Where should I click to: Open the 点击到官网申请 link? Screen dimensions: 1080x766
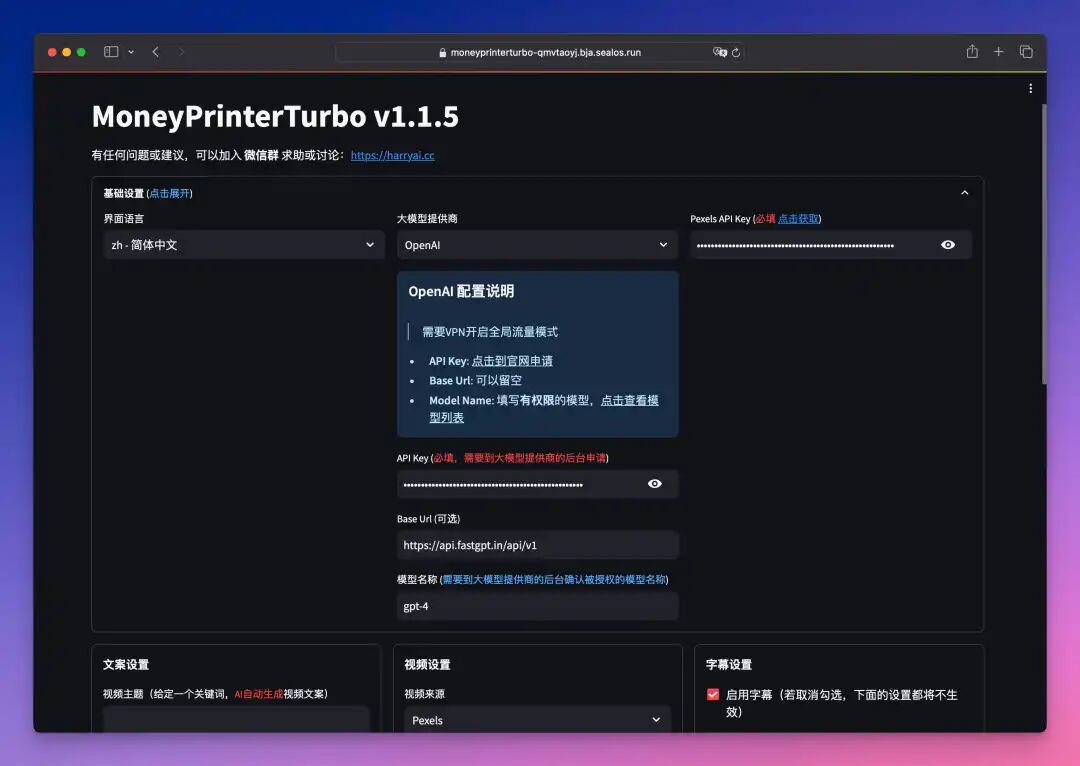point(512,361)
